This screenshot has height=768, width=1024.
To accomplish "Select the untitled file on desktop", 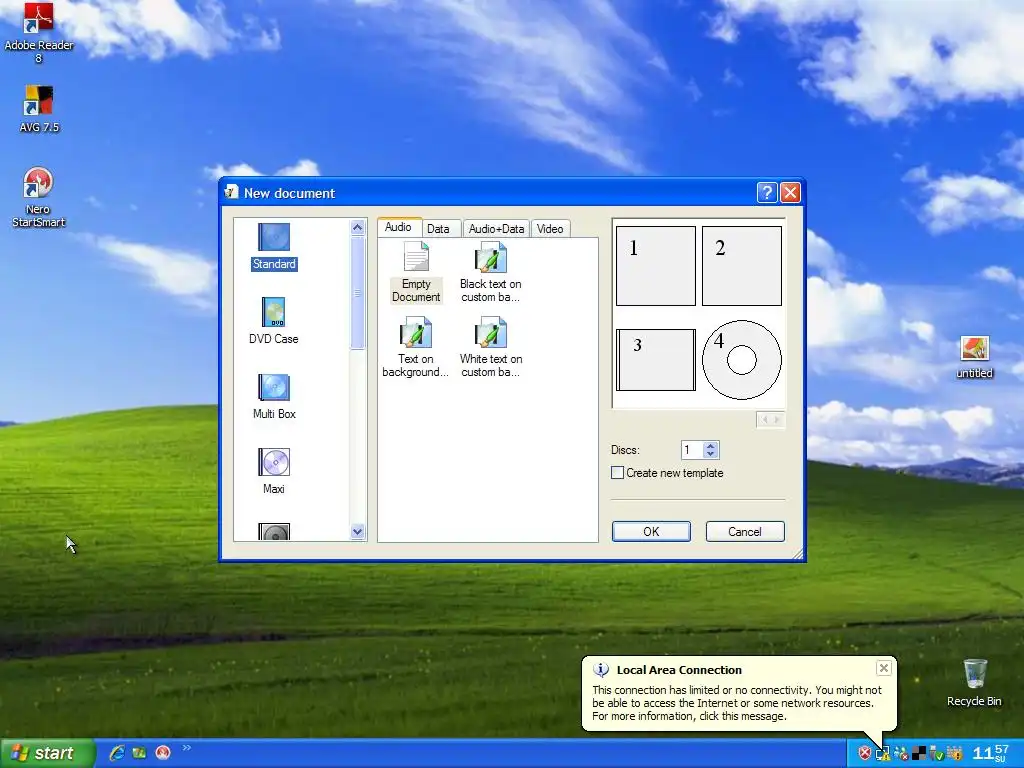I will [974, 357].
